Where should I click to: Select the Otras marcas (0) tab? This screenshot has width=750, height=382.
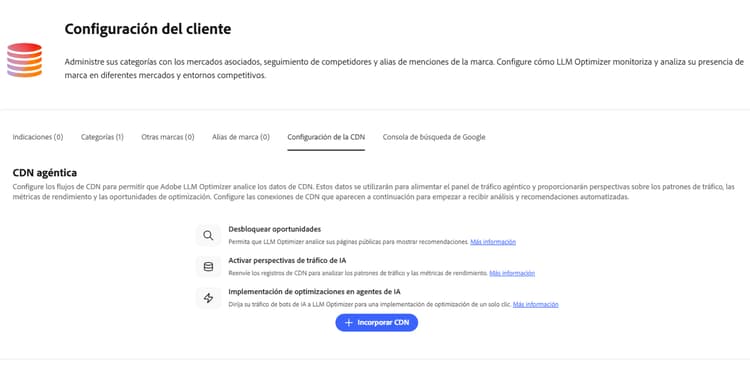click(168, 137)
